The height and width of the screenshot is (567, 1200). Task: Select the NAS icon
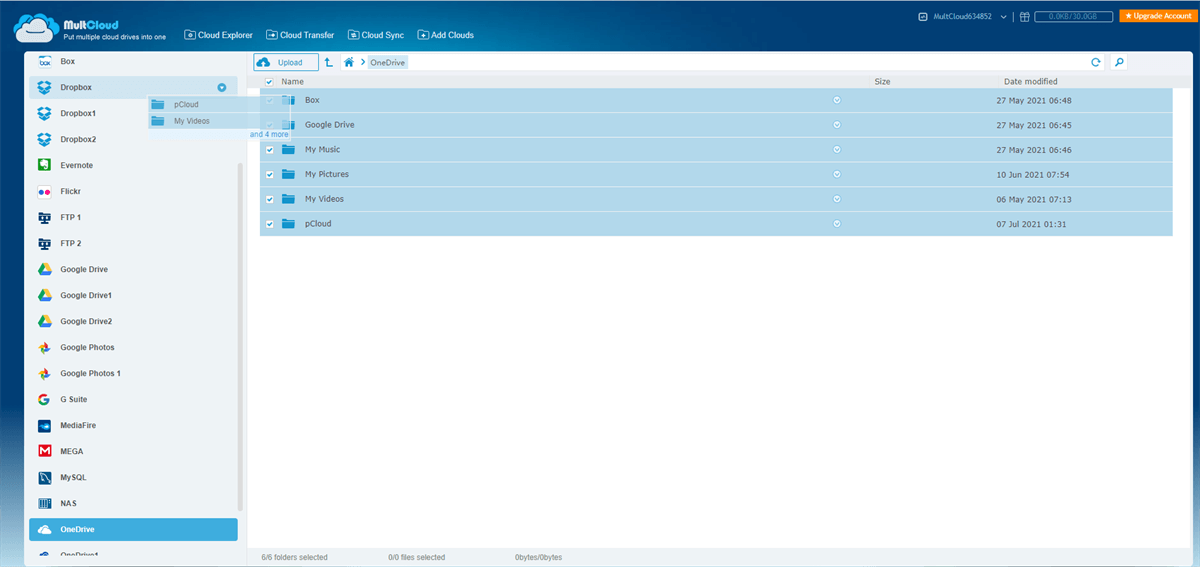point(44,503)
